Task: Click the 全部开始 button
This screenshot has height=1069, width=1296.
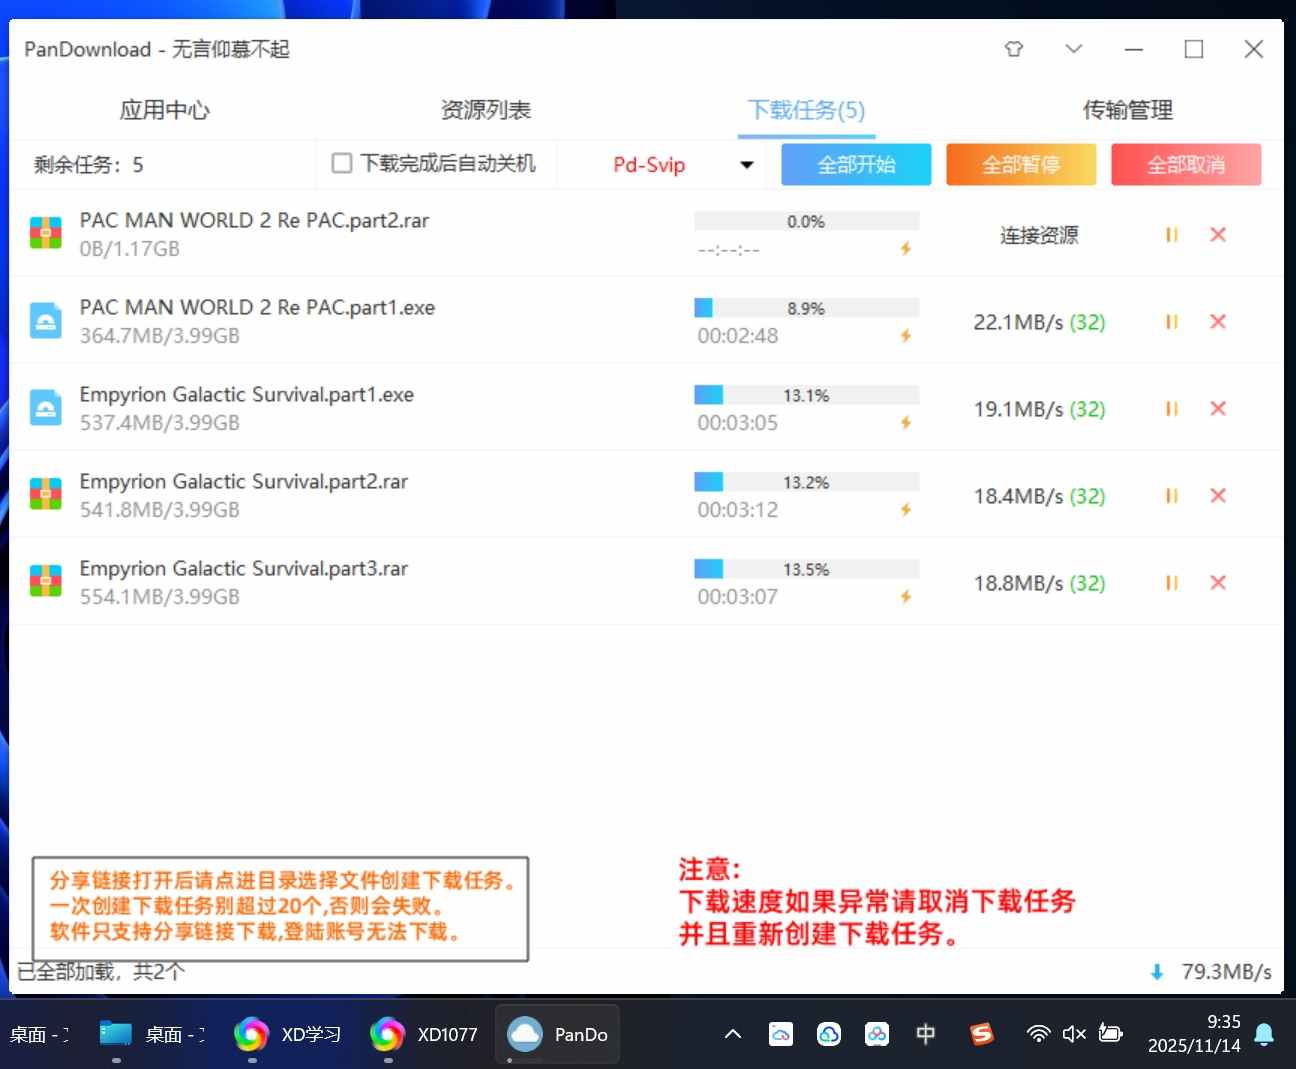Action: point(855,165)
